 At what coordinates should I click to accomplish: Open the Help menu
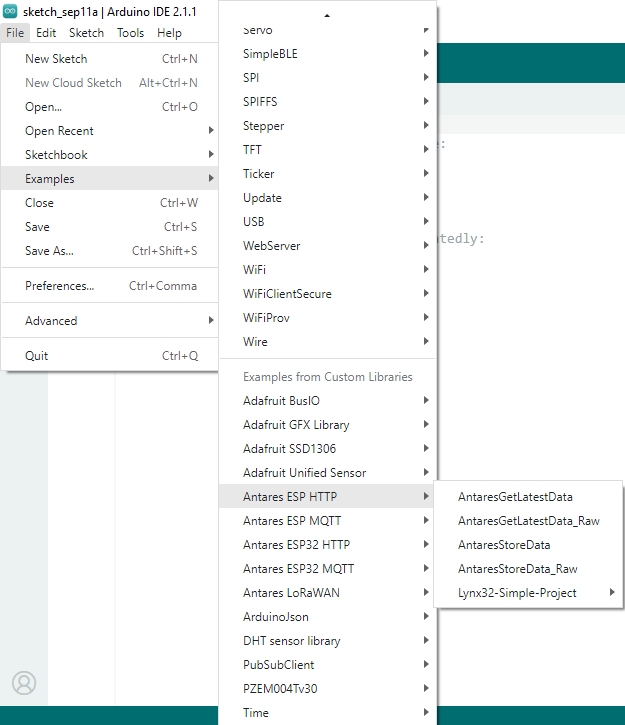coord(169,33)
